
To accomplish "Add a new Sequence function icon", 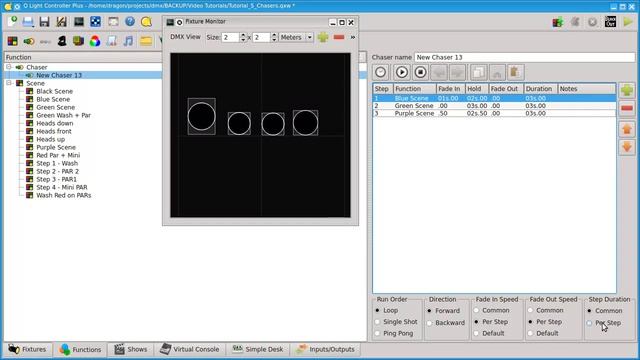I will [x=45, y=41].
